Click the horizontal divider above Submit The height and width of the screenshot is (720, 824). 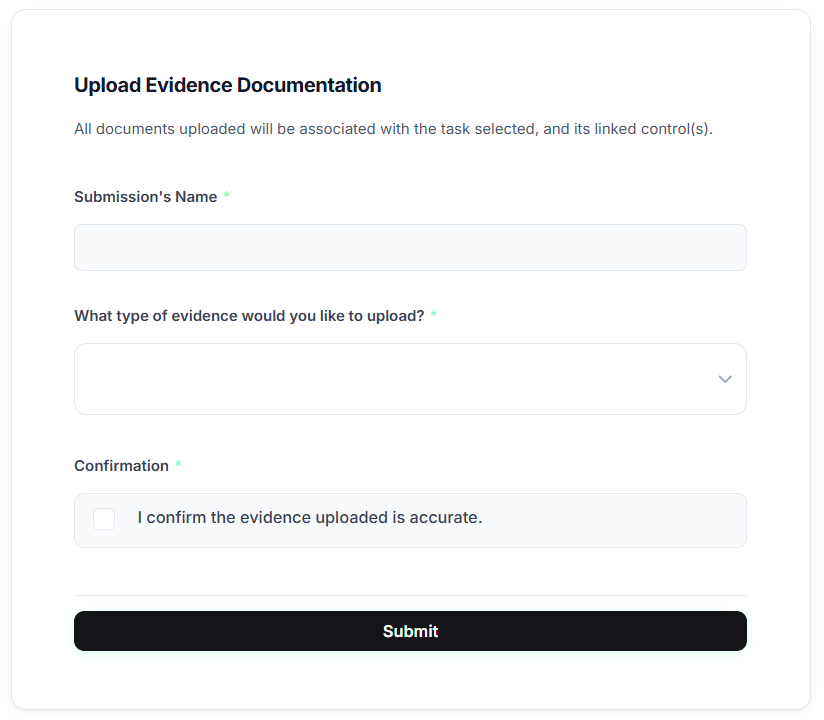click(x=410, y=596)
